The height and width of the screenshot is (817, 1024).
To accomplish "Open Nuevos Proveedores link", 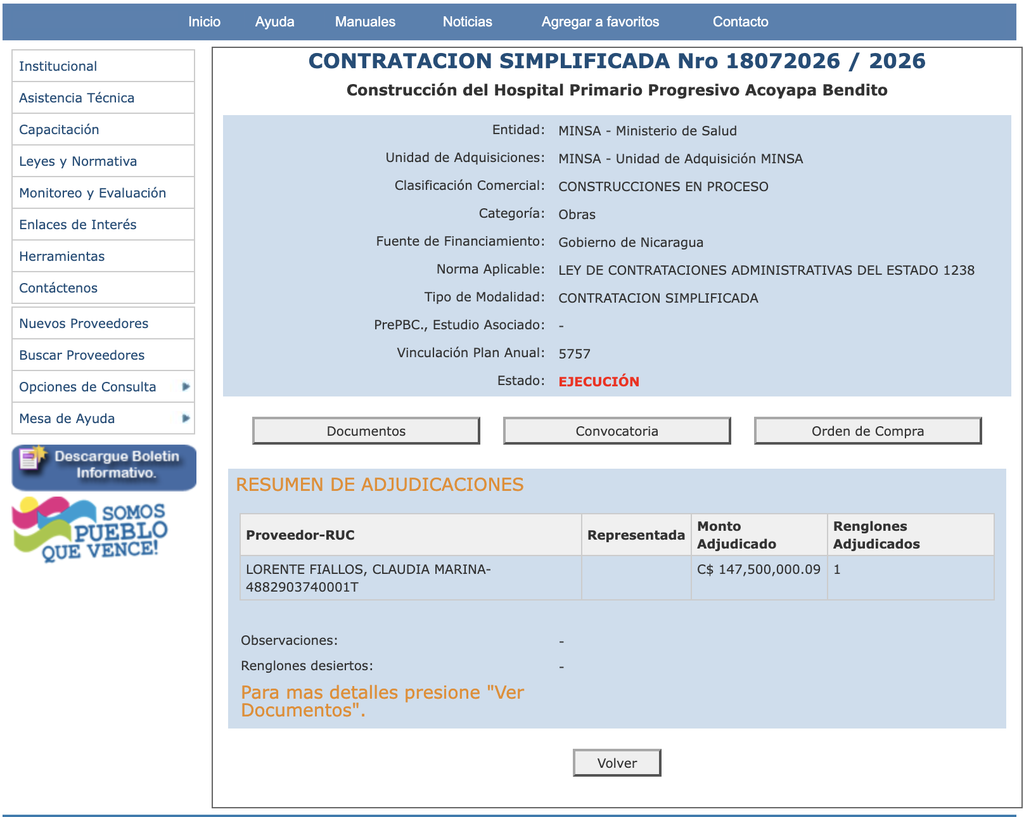I will pyautogui.click(x=103, y=323).
